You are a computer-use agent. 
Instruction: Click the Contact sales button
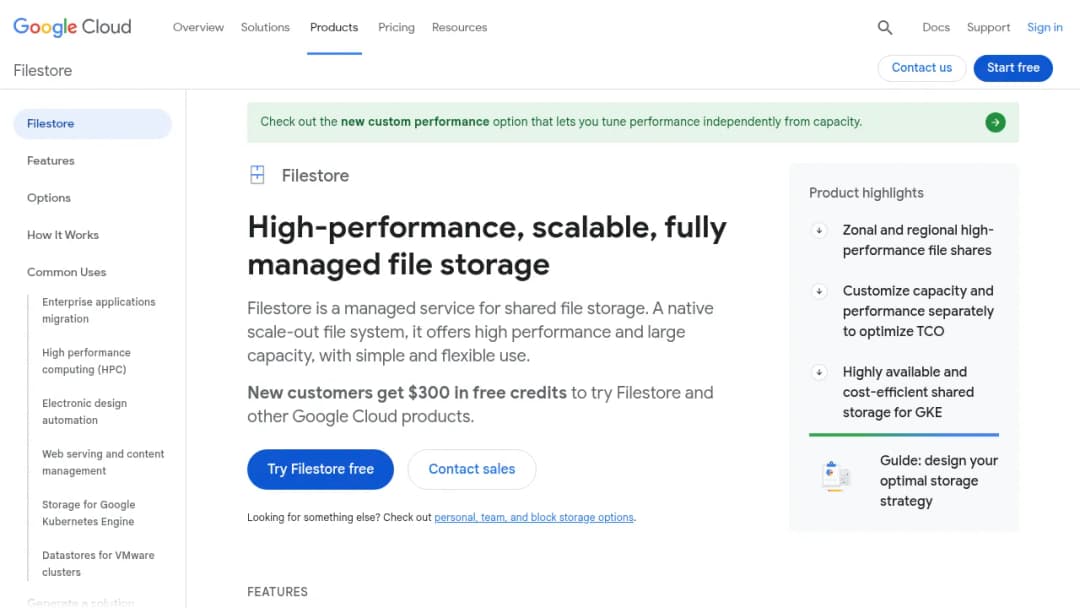(472, 470)
